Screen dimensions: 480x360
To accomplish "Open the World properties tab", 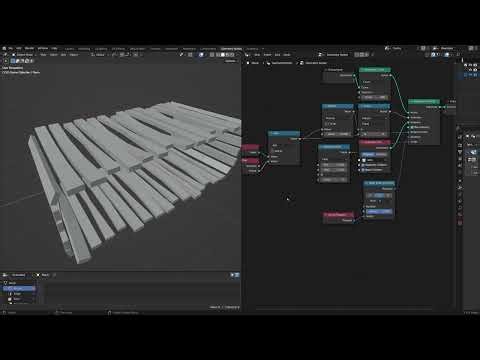I will tap(460, 173).
